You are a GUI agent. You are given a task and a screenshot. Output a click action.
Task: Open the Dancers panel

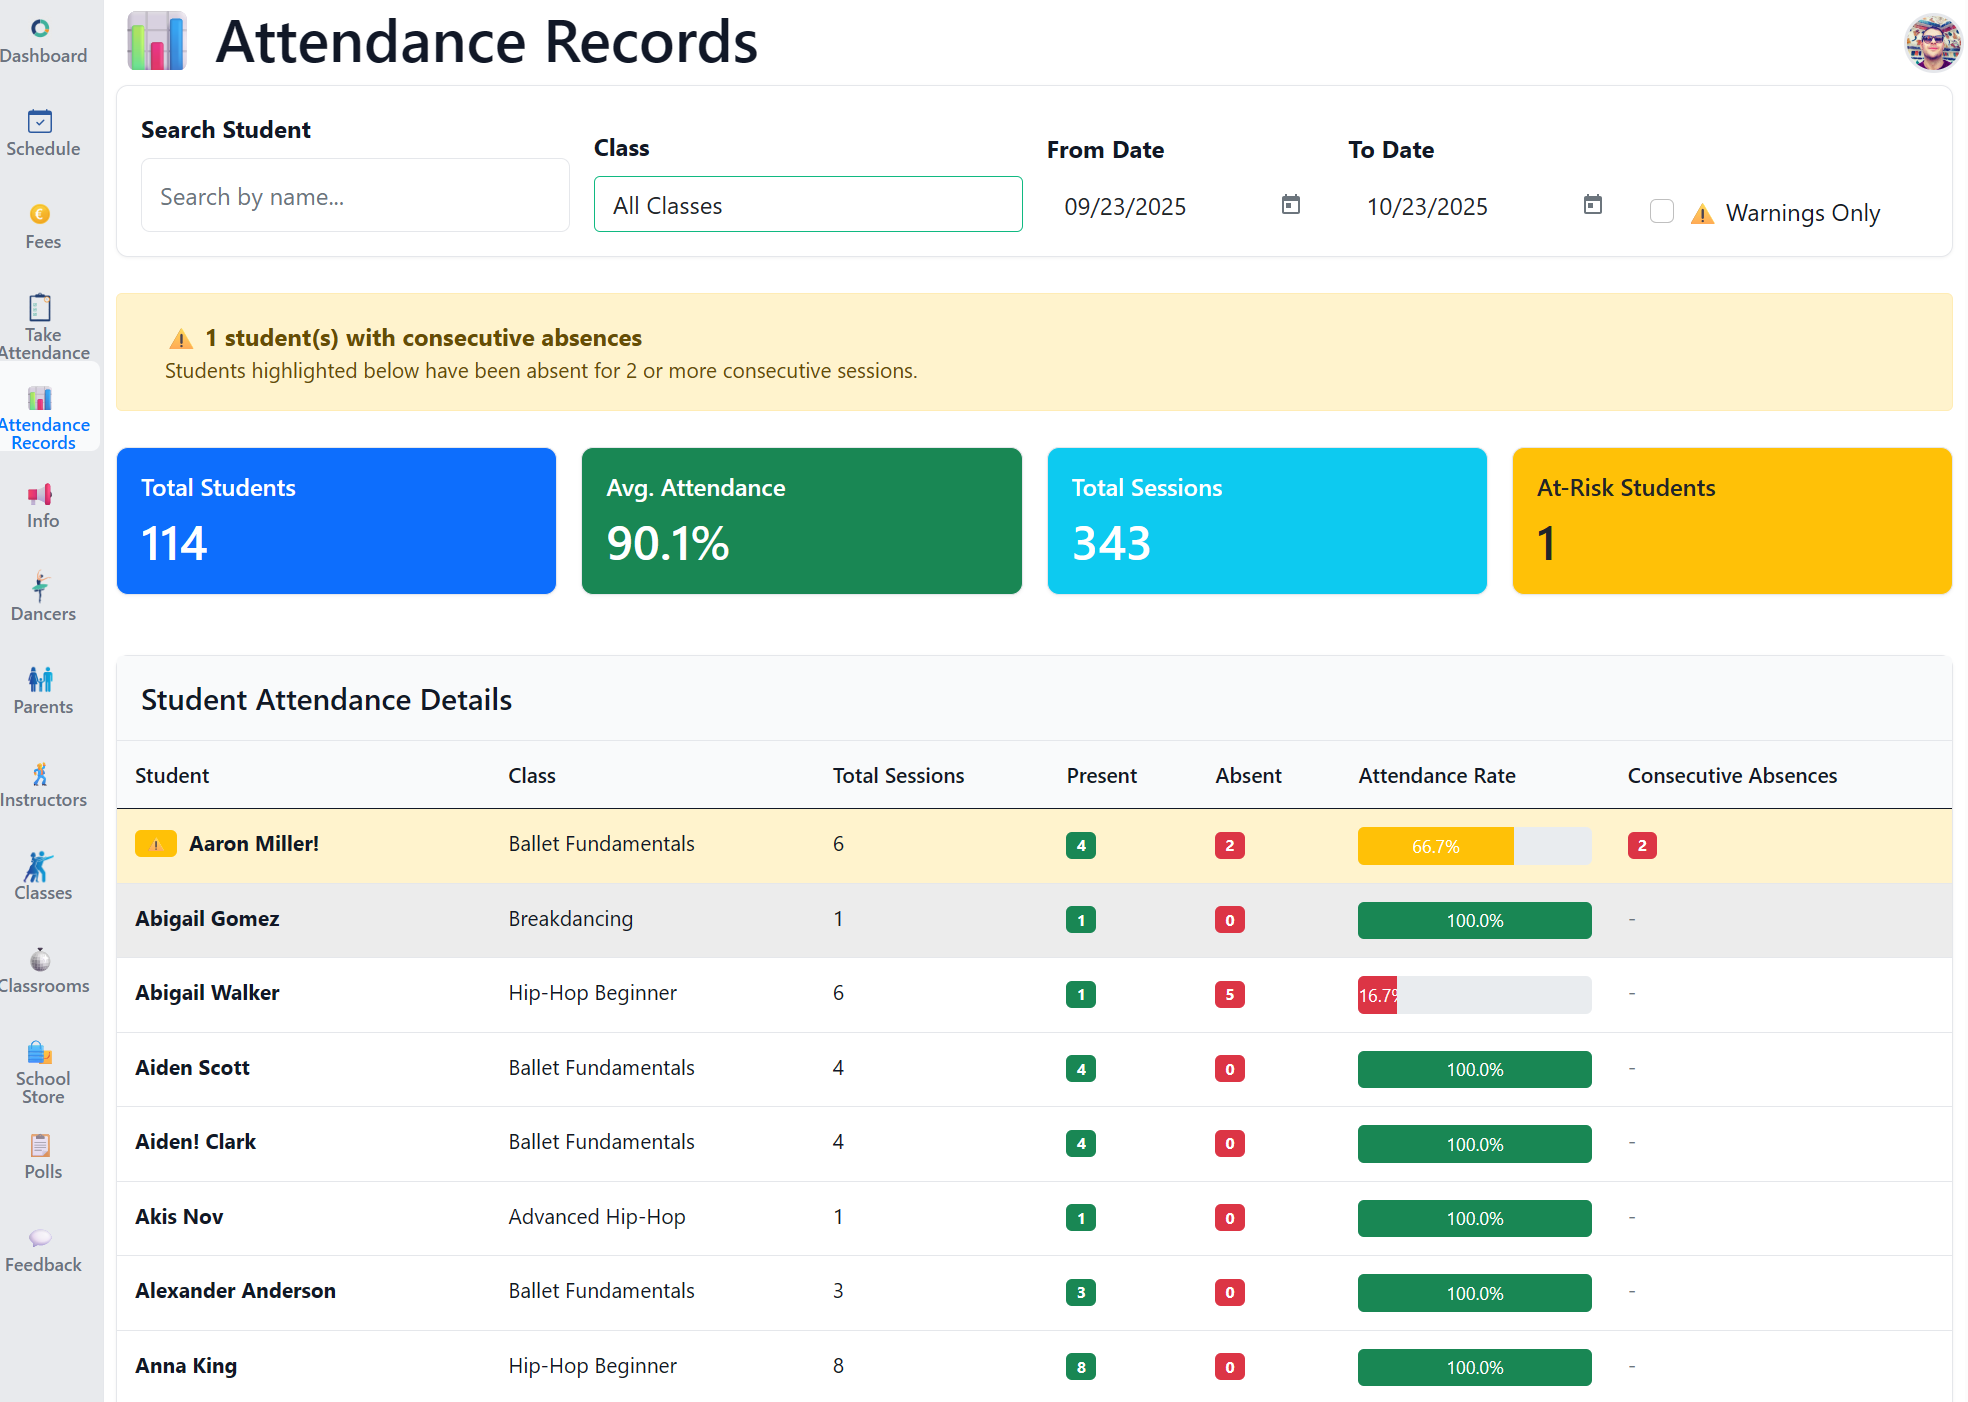pos(42,597)
